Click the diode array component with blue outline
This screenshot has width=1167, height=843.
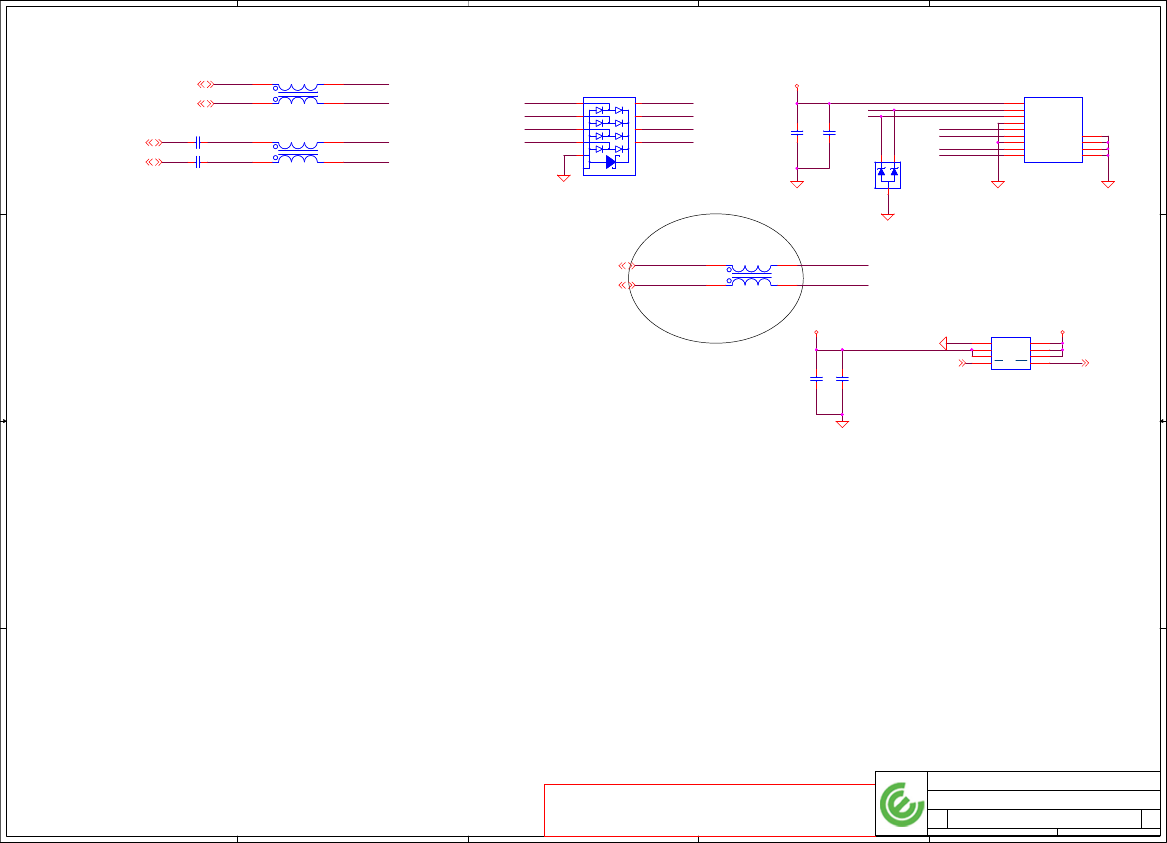pyautogui.click(x=609, y=136)
